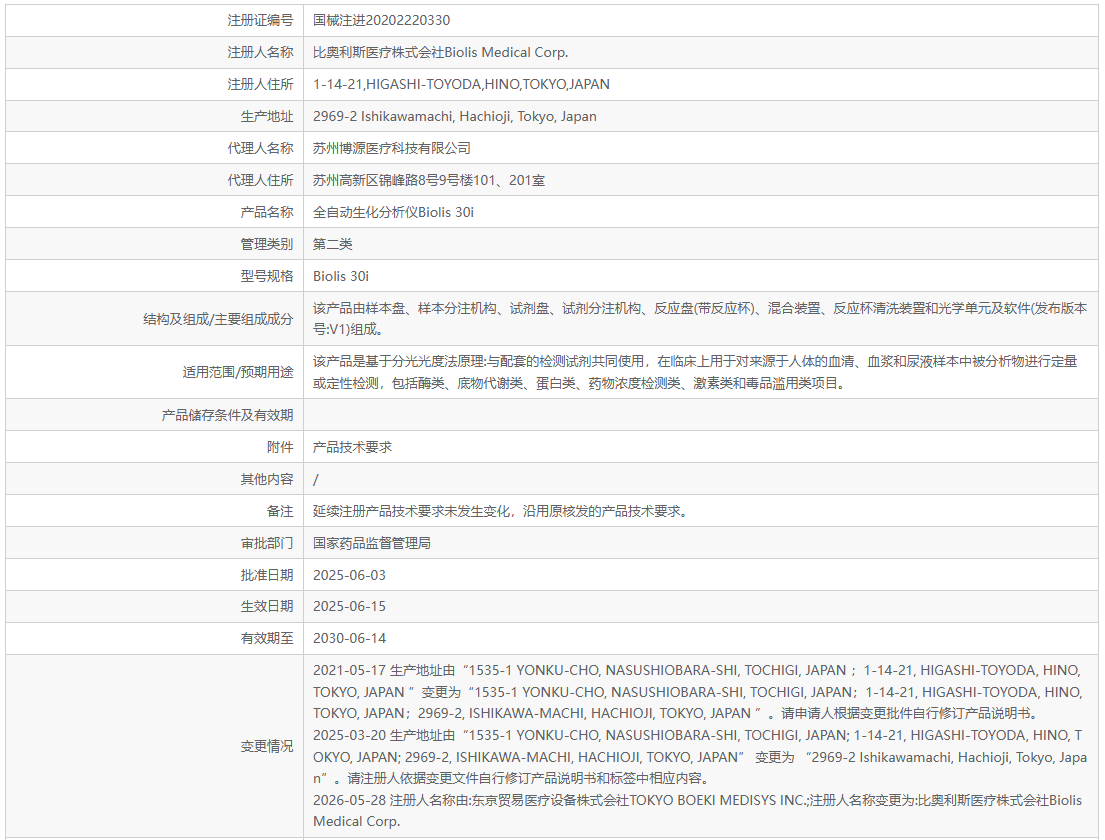Select registrant name 比奥利斯医疗株式会社Biolis Medical Corp.
This screenshot has width=1105, height=840.
[440, 52]
